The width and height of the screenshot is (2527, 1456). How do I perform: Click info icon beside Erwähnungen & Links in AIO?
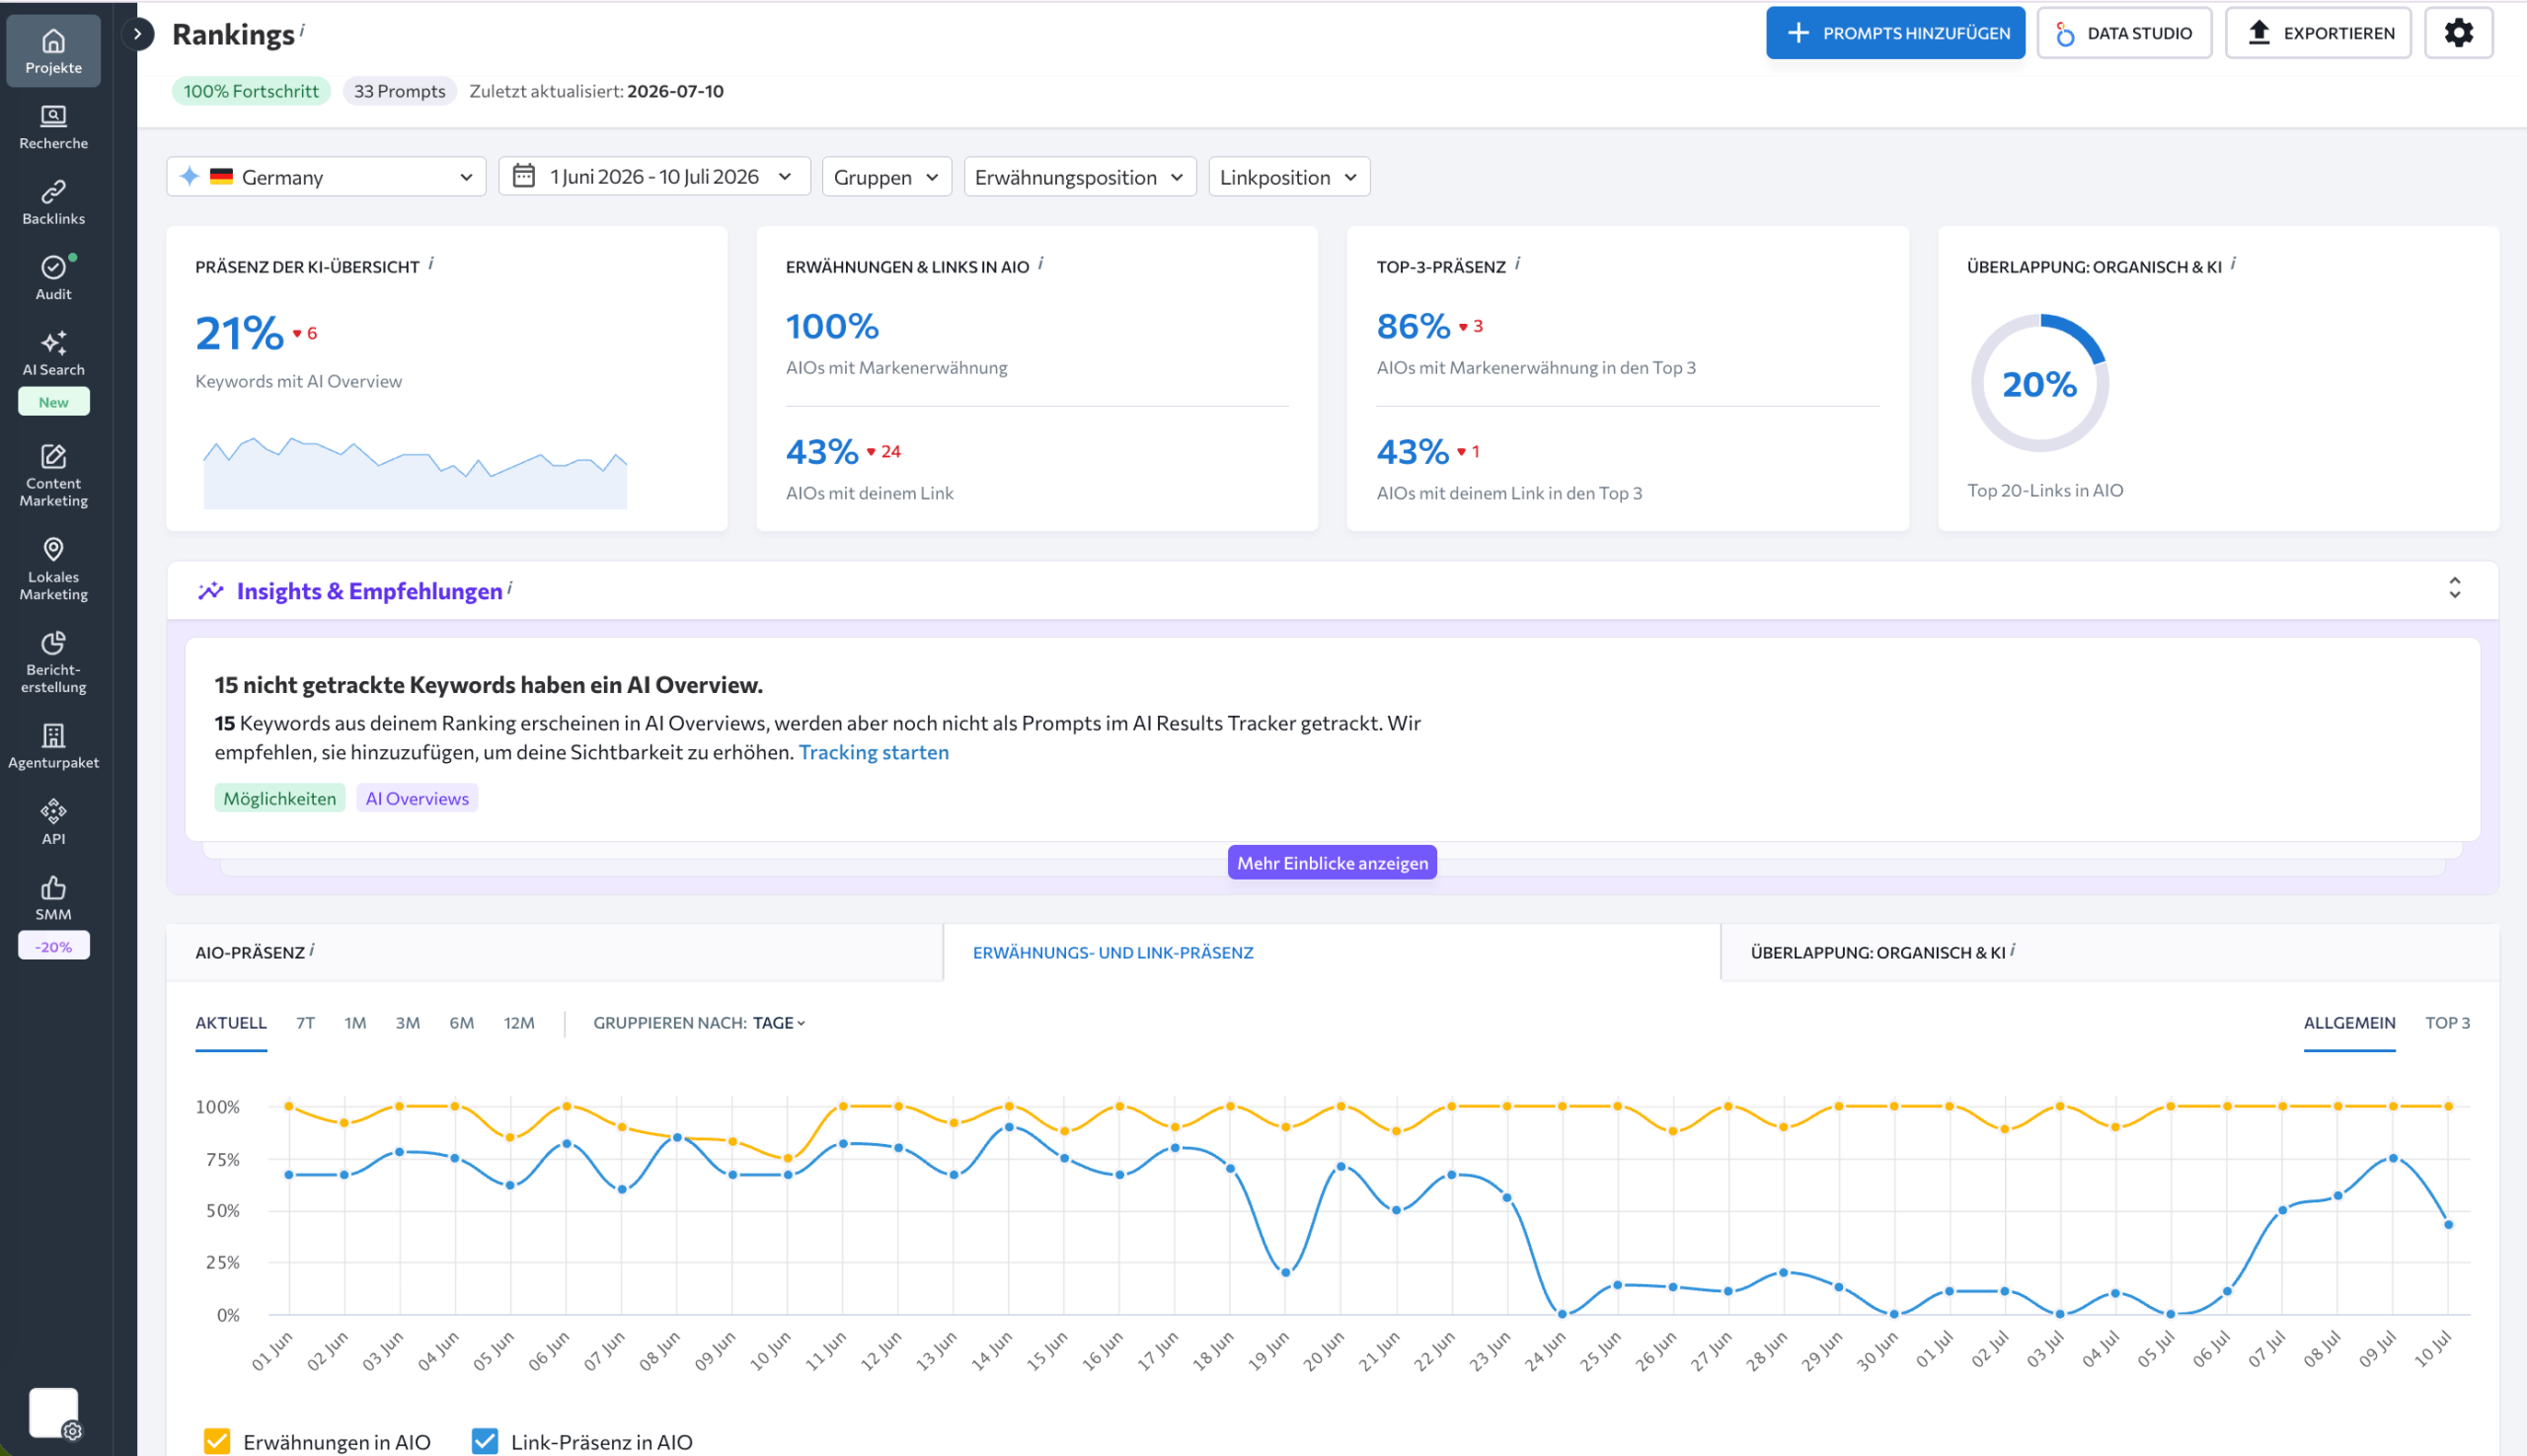[x=1041, y=263]
